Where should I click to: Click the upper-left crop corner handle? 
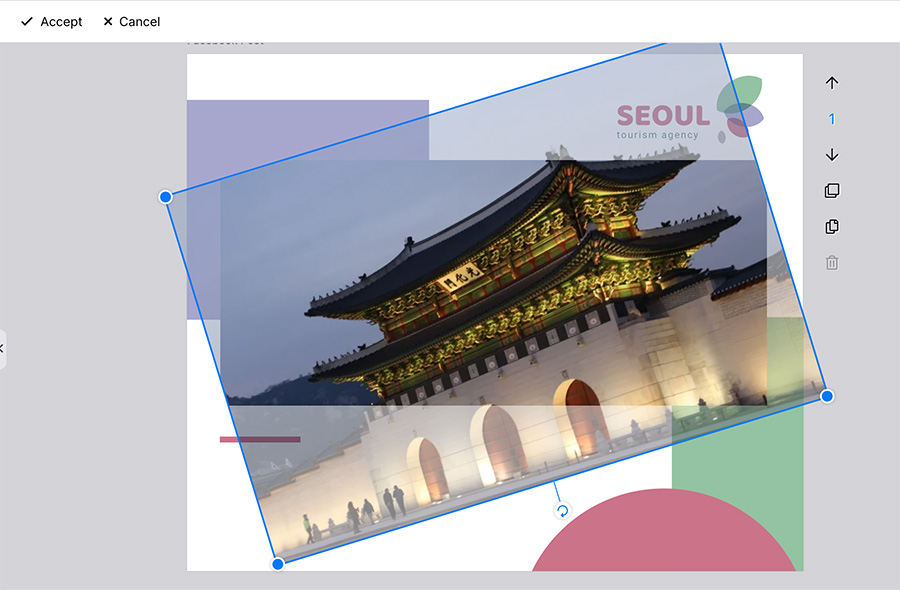pos(165,197)
